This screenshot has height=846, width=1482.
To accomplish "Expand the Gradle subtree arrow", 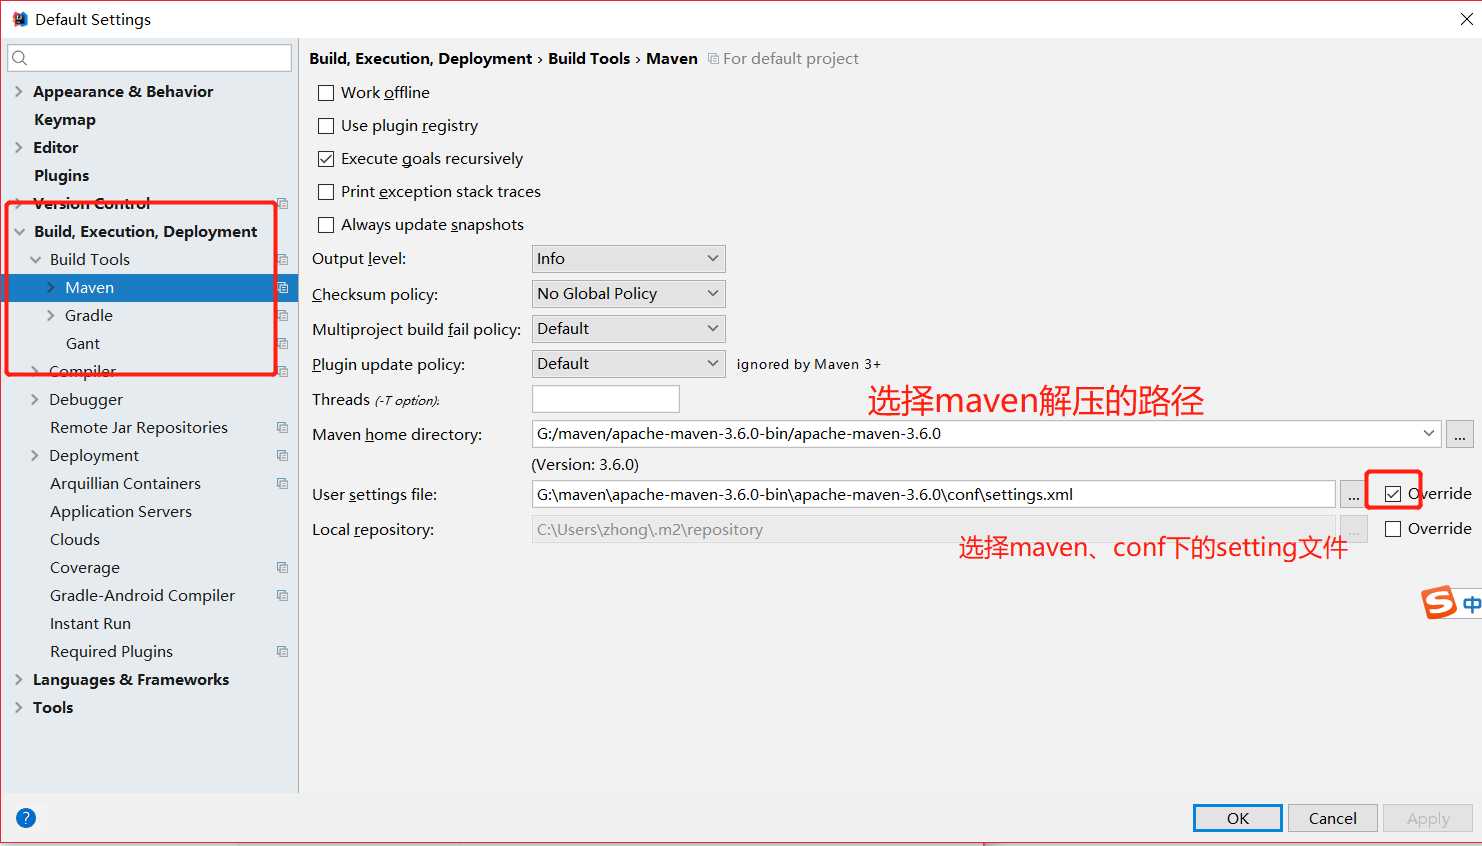I will pyautogui.click(x=51, y=315).
